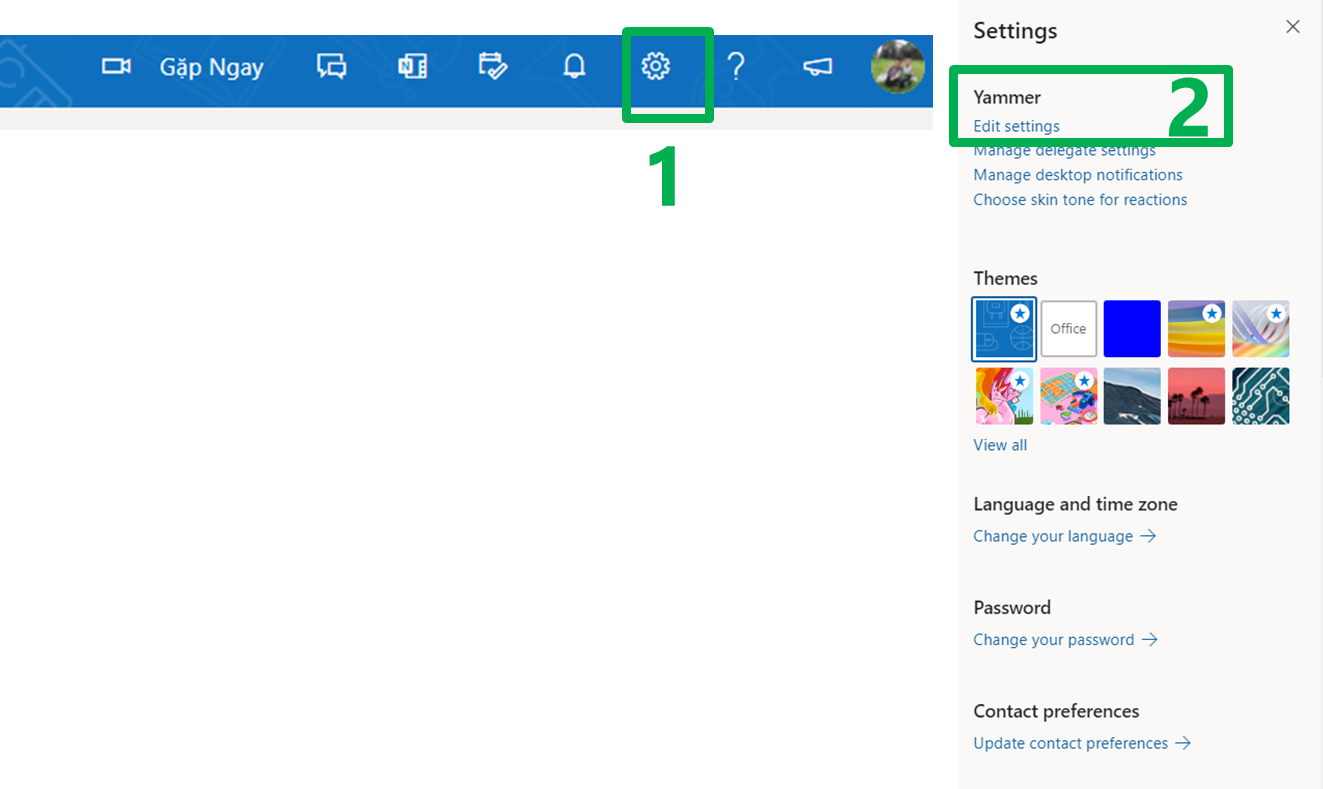Image resolution: width=1323 pixels, height=789 pixels.
Task: Choose skin tone for reactions
Action: click(x=1080, y=200)
